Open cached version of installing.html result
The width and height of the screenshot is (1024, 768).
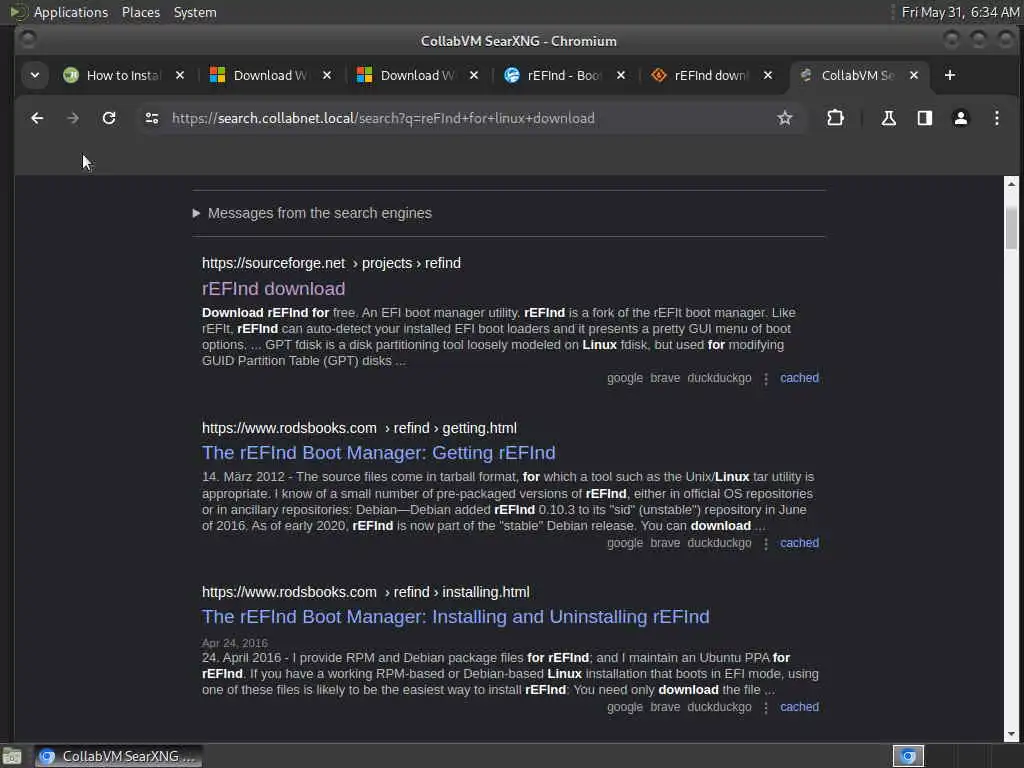pyautogui.click(x=799, y=707)
